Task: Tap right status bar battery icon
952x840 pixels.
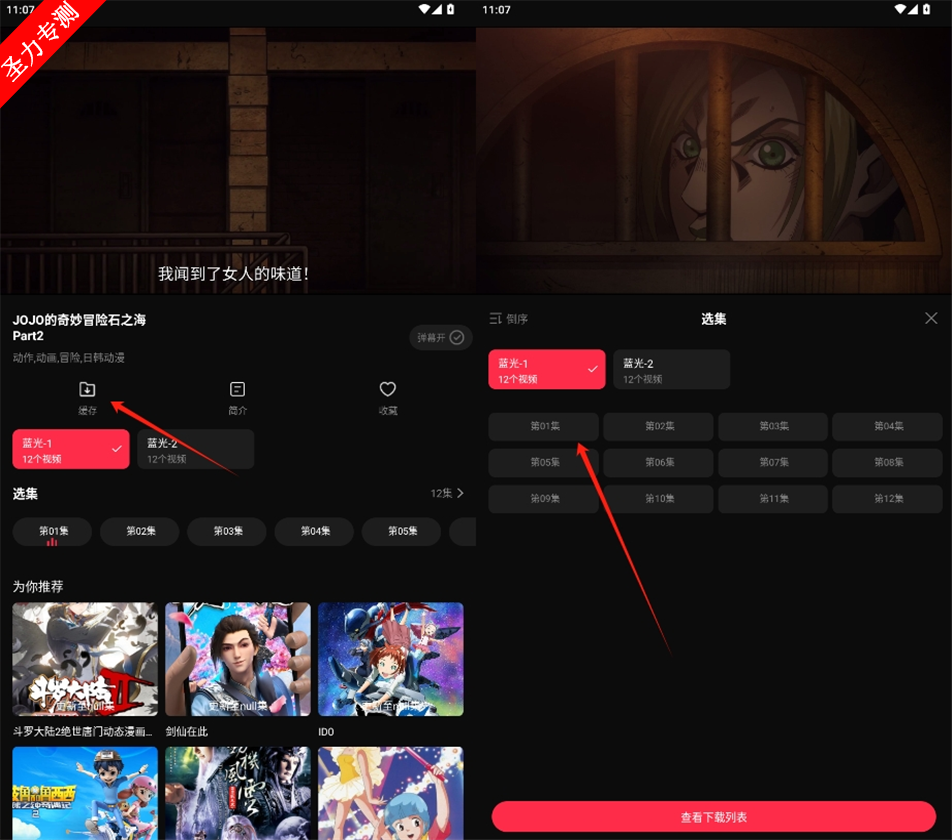Action: tap(926, 9)
